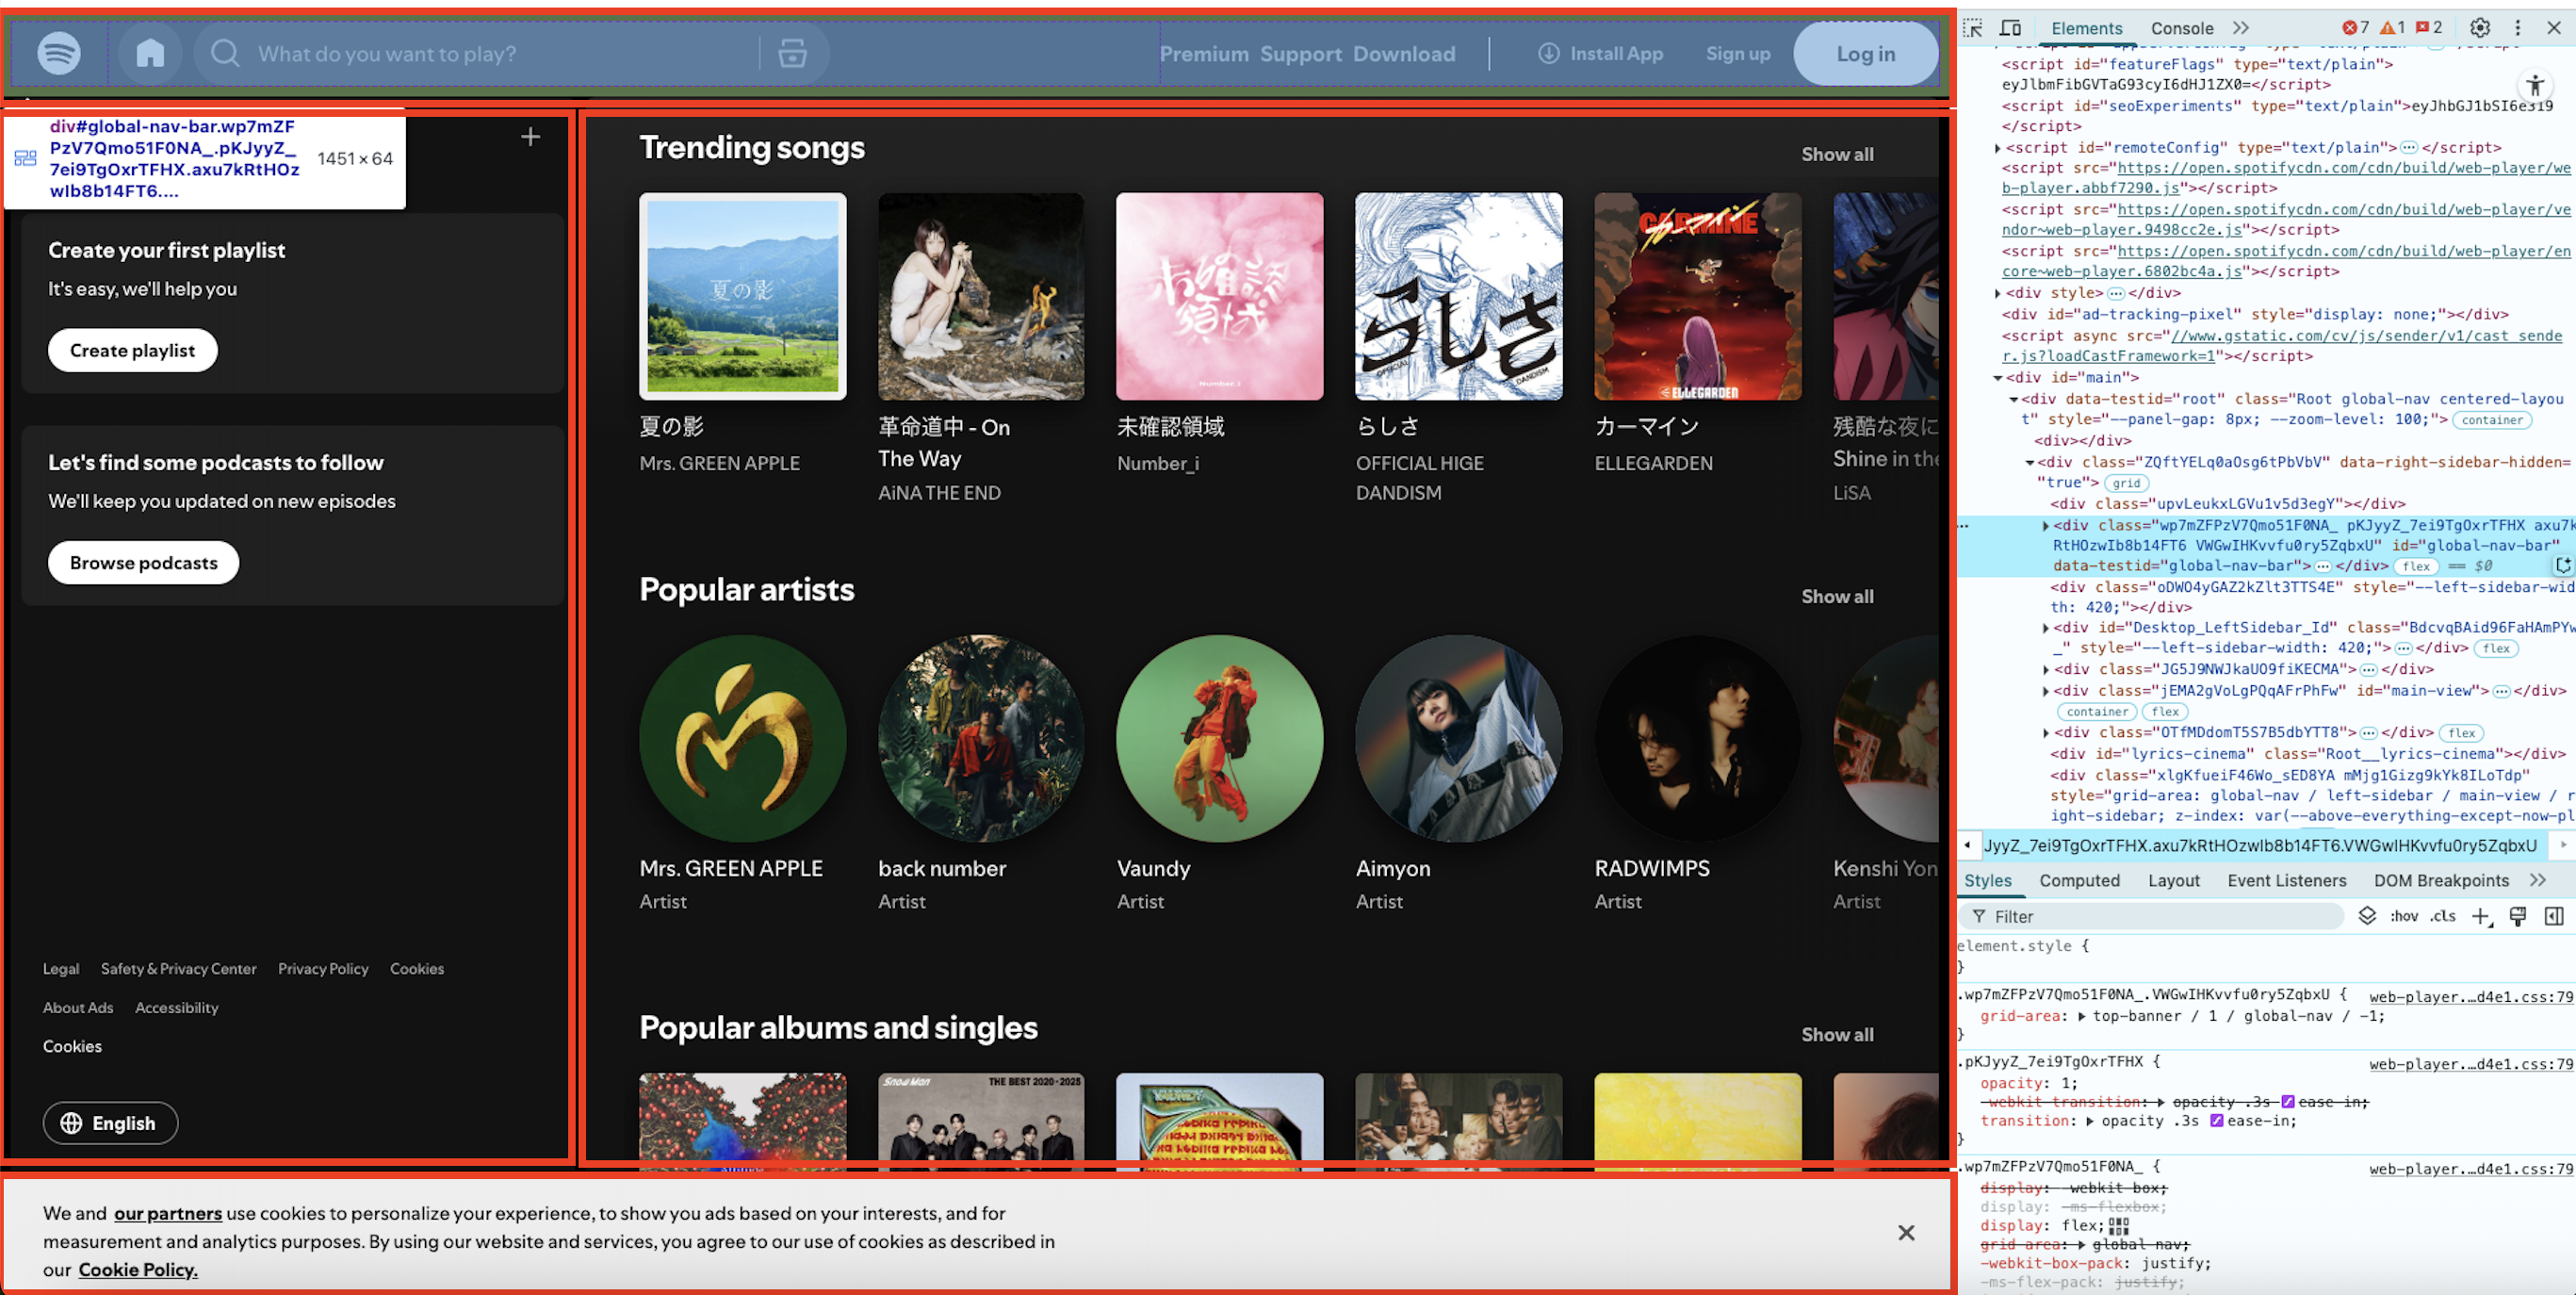Switch to the Computed tab
2576x1295 pixels.
pos(2079,880)
